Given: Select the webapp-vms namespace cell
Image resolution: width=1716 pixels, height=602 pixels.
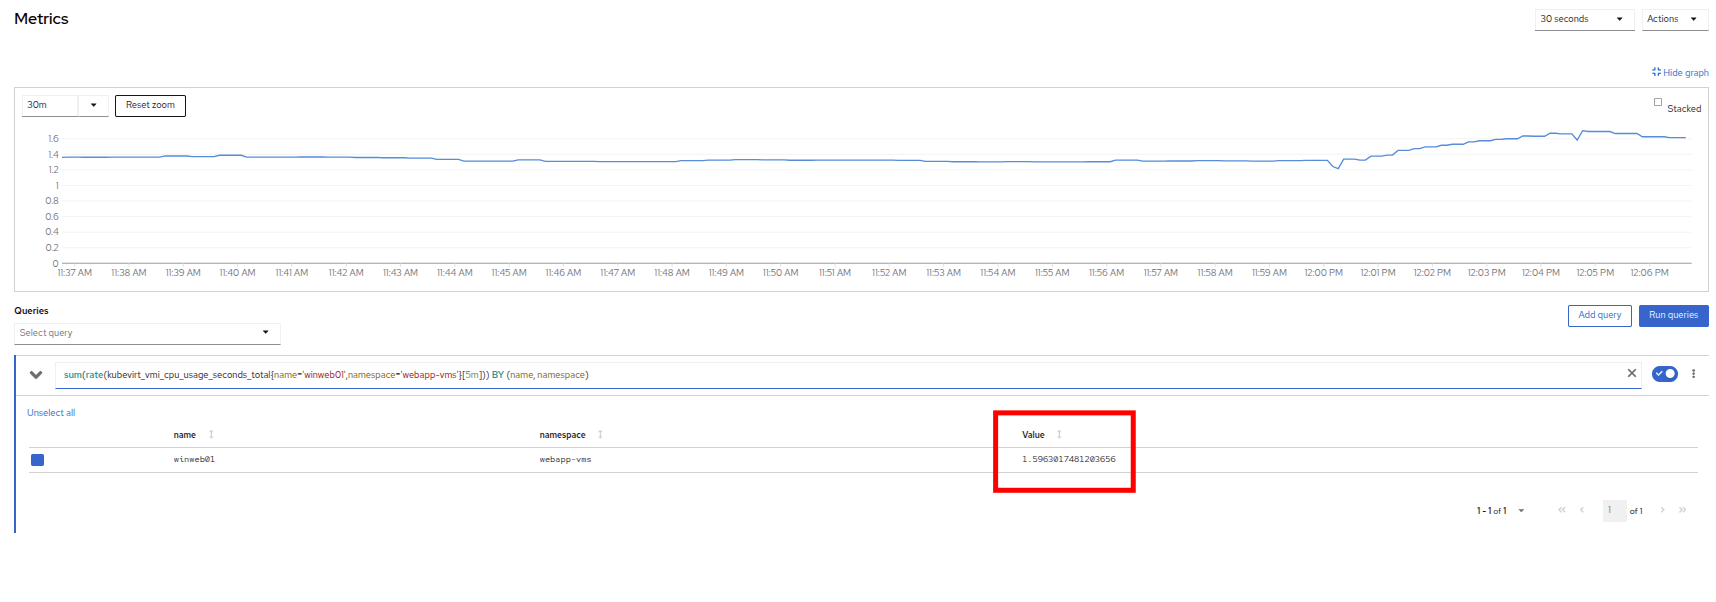Looking at the screenshot, I should [x=565, y=460].
